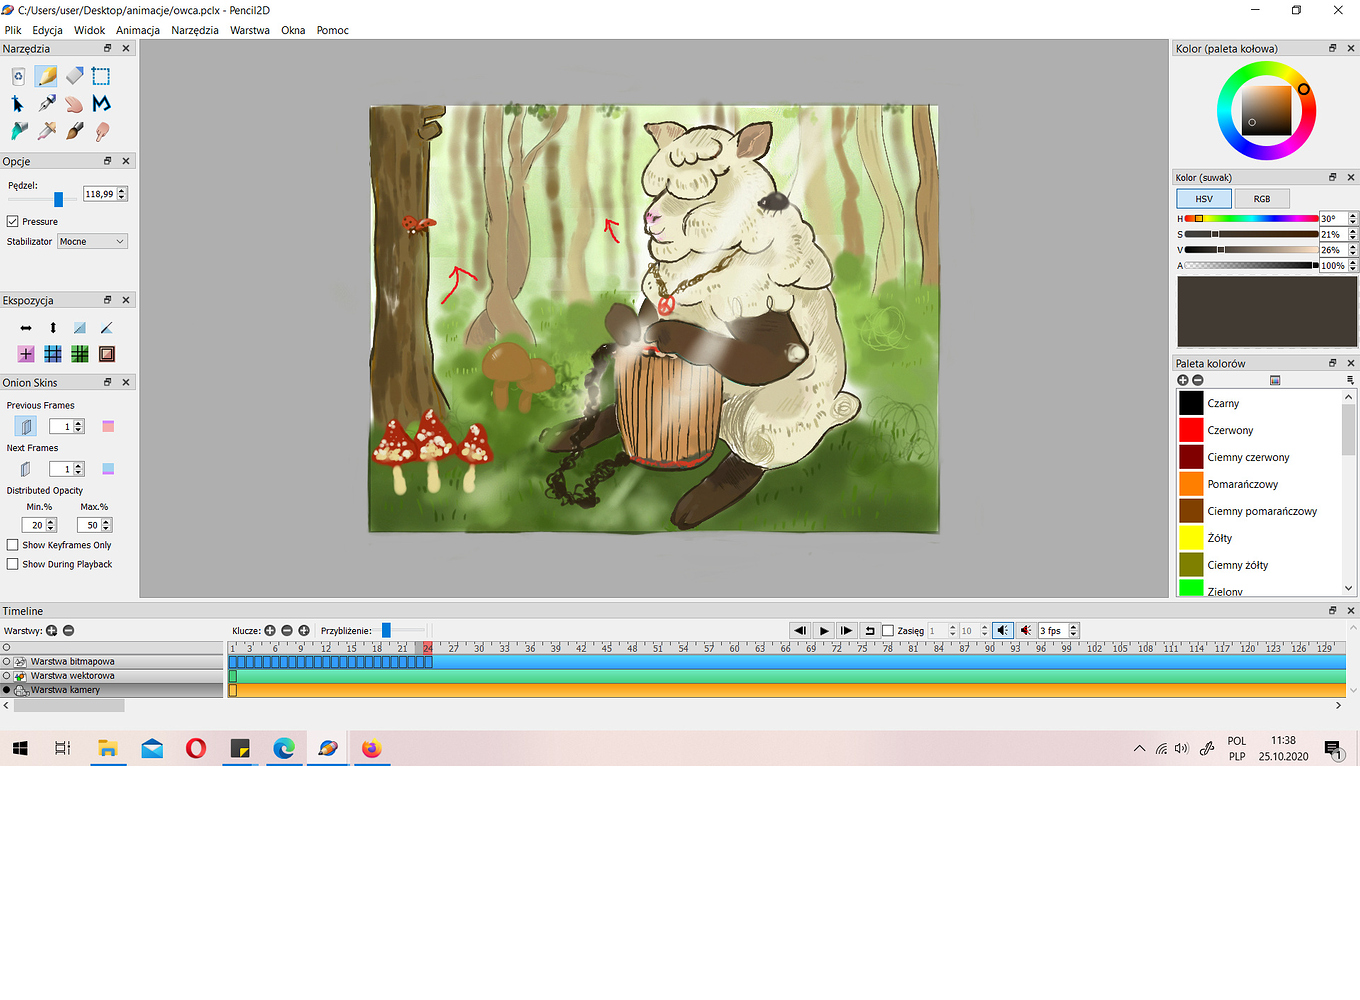
Task: Open the Warstwa menu
Action: (x=250, y=30)
